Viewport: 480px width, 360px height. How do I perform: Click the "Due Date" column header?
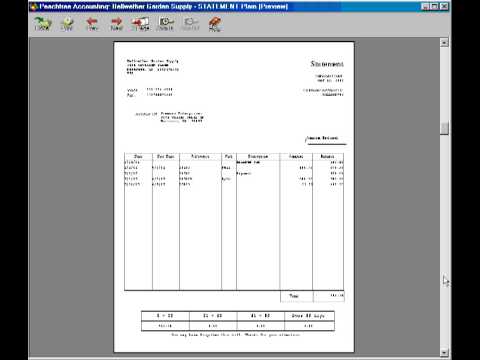pyautogui.click(x=166, y=156)
